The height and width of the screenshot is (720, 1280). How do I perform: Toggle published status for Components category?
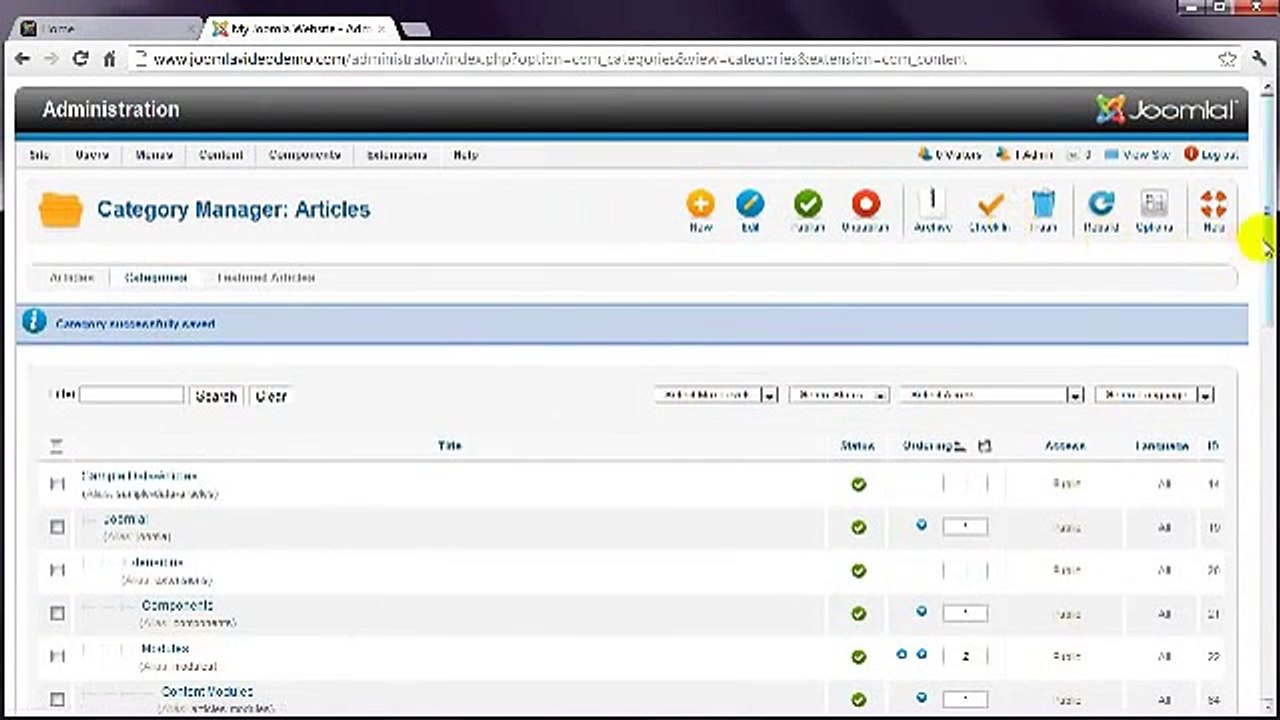tap(858, 613)
